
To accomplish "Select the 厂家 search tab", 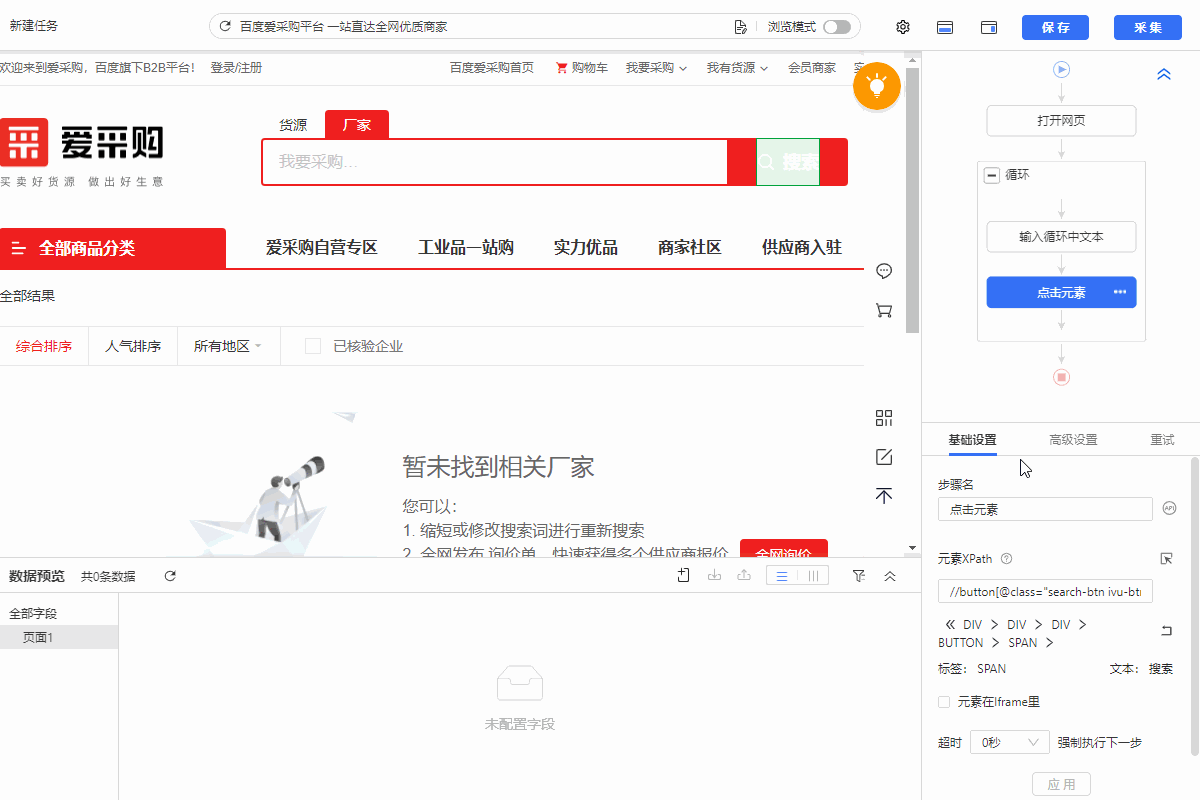I will (x=357, y=125).
